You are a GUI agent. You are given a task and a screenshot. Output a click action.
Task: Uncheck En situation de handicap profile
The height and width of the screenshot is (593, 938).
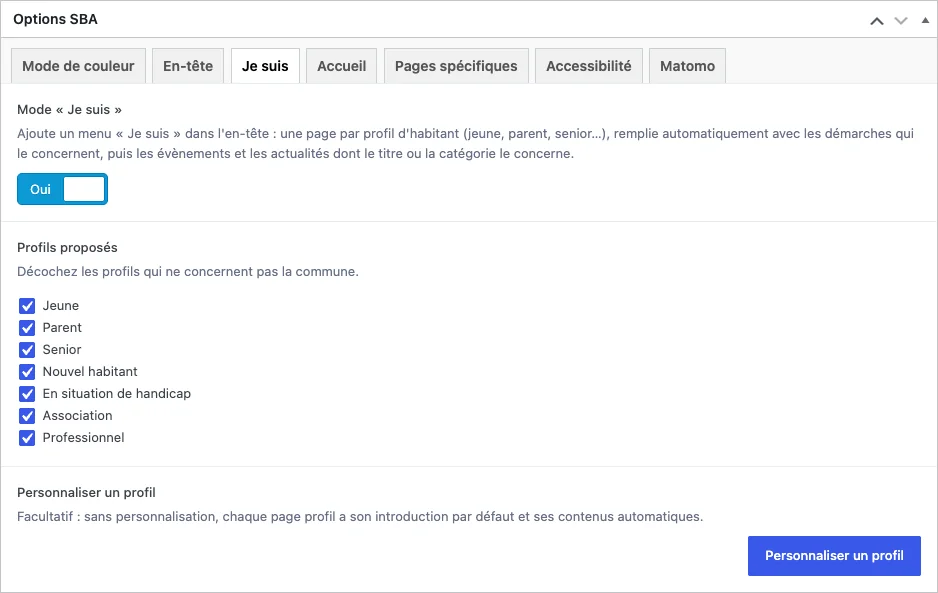[x=27, y=394]
